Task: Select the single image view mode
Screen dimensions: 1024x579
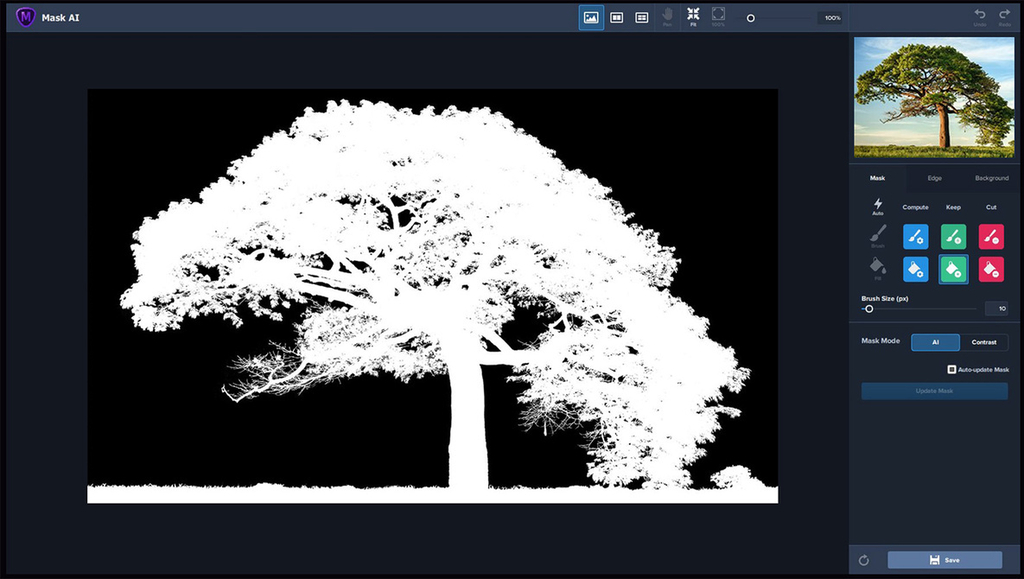Action: point(591,18)
